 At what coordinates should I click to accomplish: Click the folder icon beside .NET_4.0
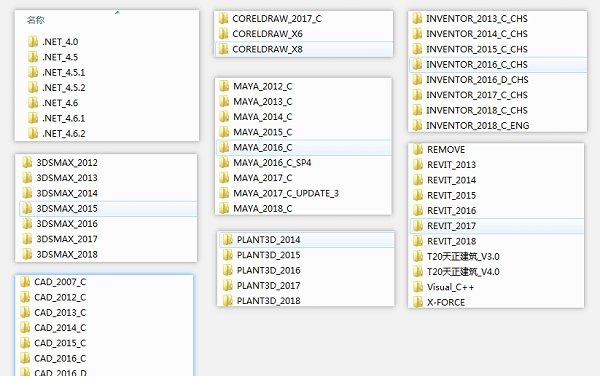pos(33,41)
